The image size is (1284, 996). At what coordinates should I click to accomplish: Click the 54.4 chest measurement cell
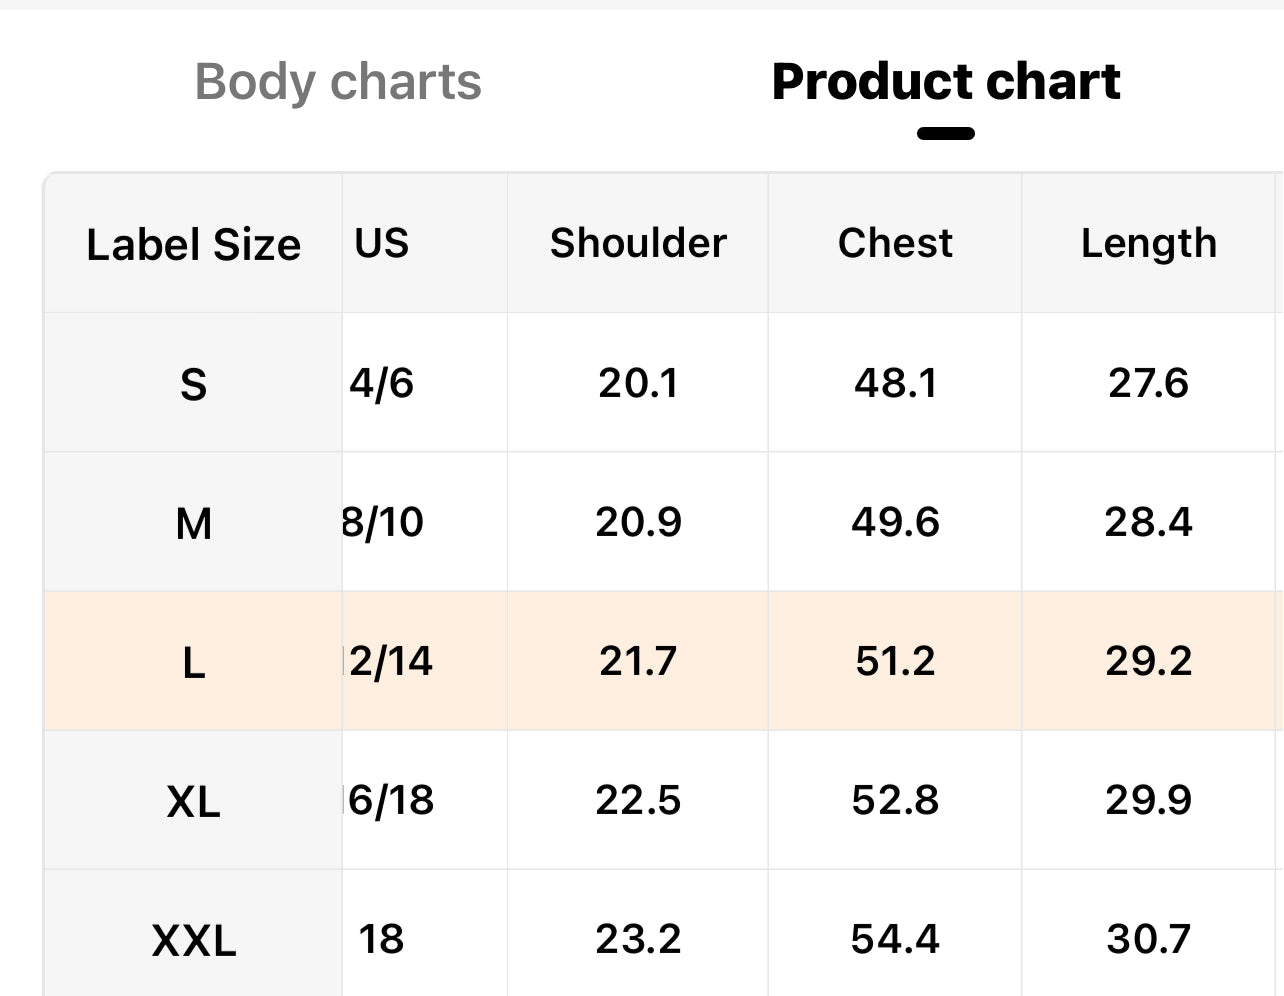pyautogui.click(x=895, y=940)
